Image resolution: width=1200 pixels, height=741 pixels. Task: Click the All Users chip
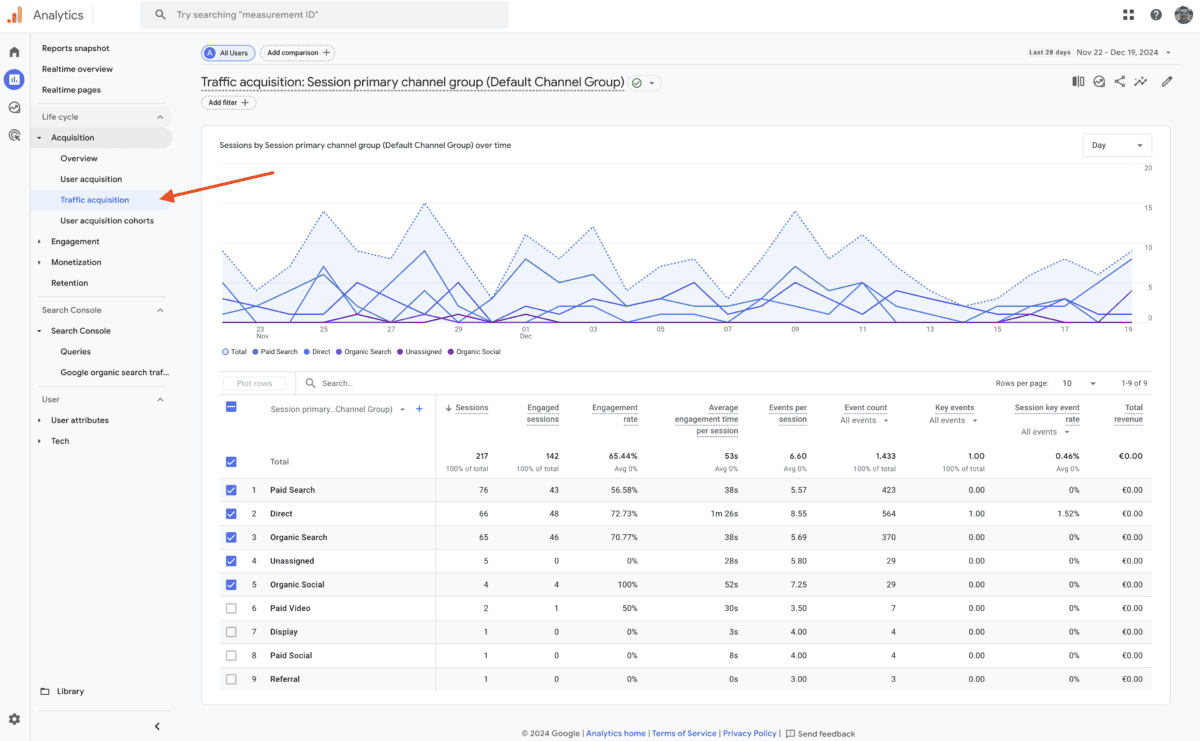pyautogui.click(x=226, y=53)
